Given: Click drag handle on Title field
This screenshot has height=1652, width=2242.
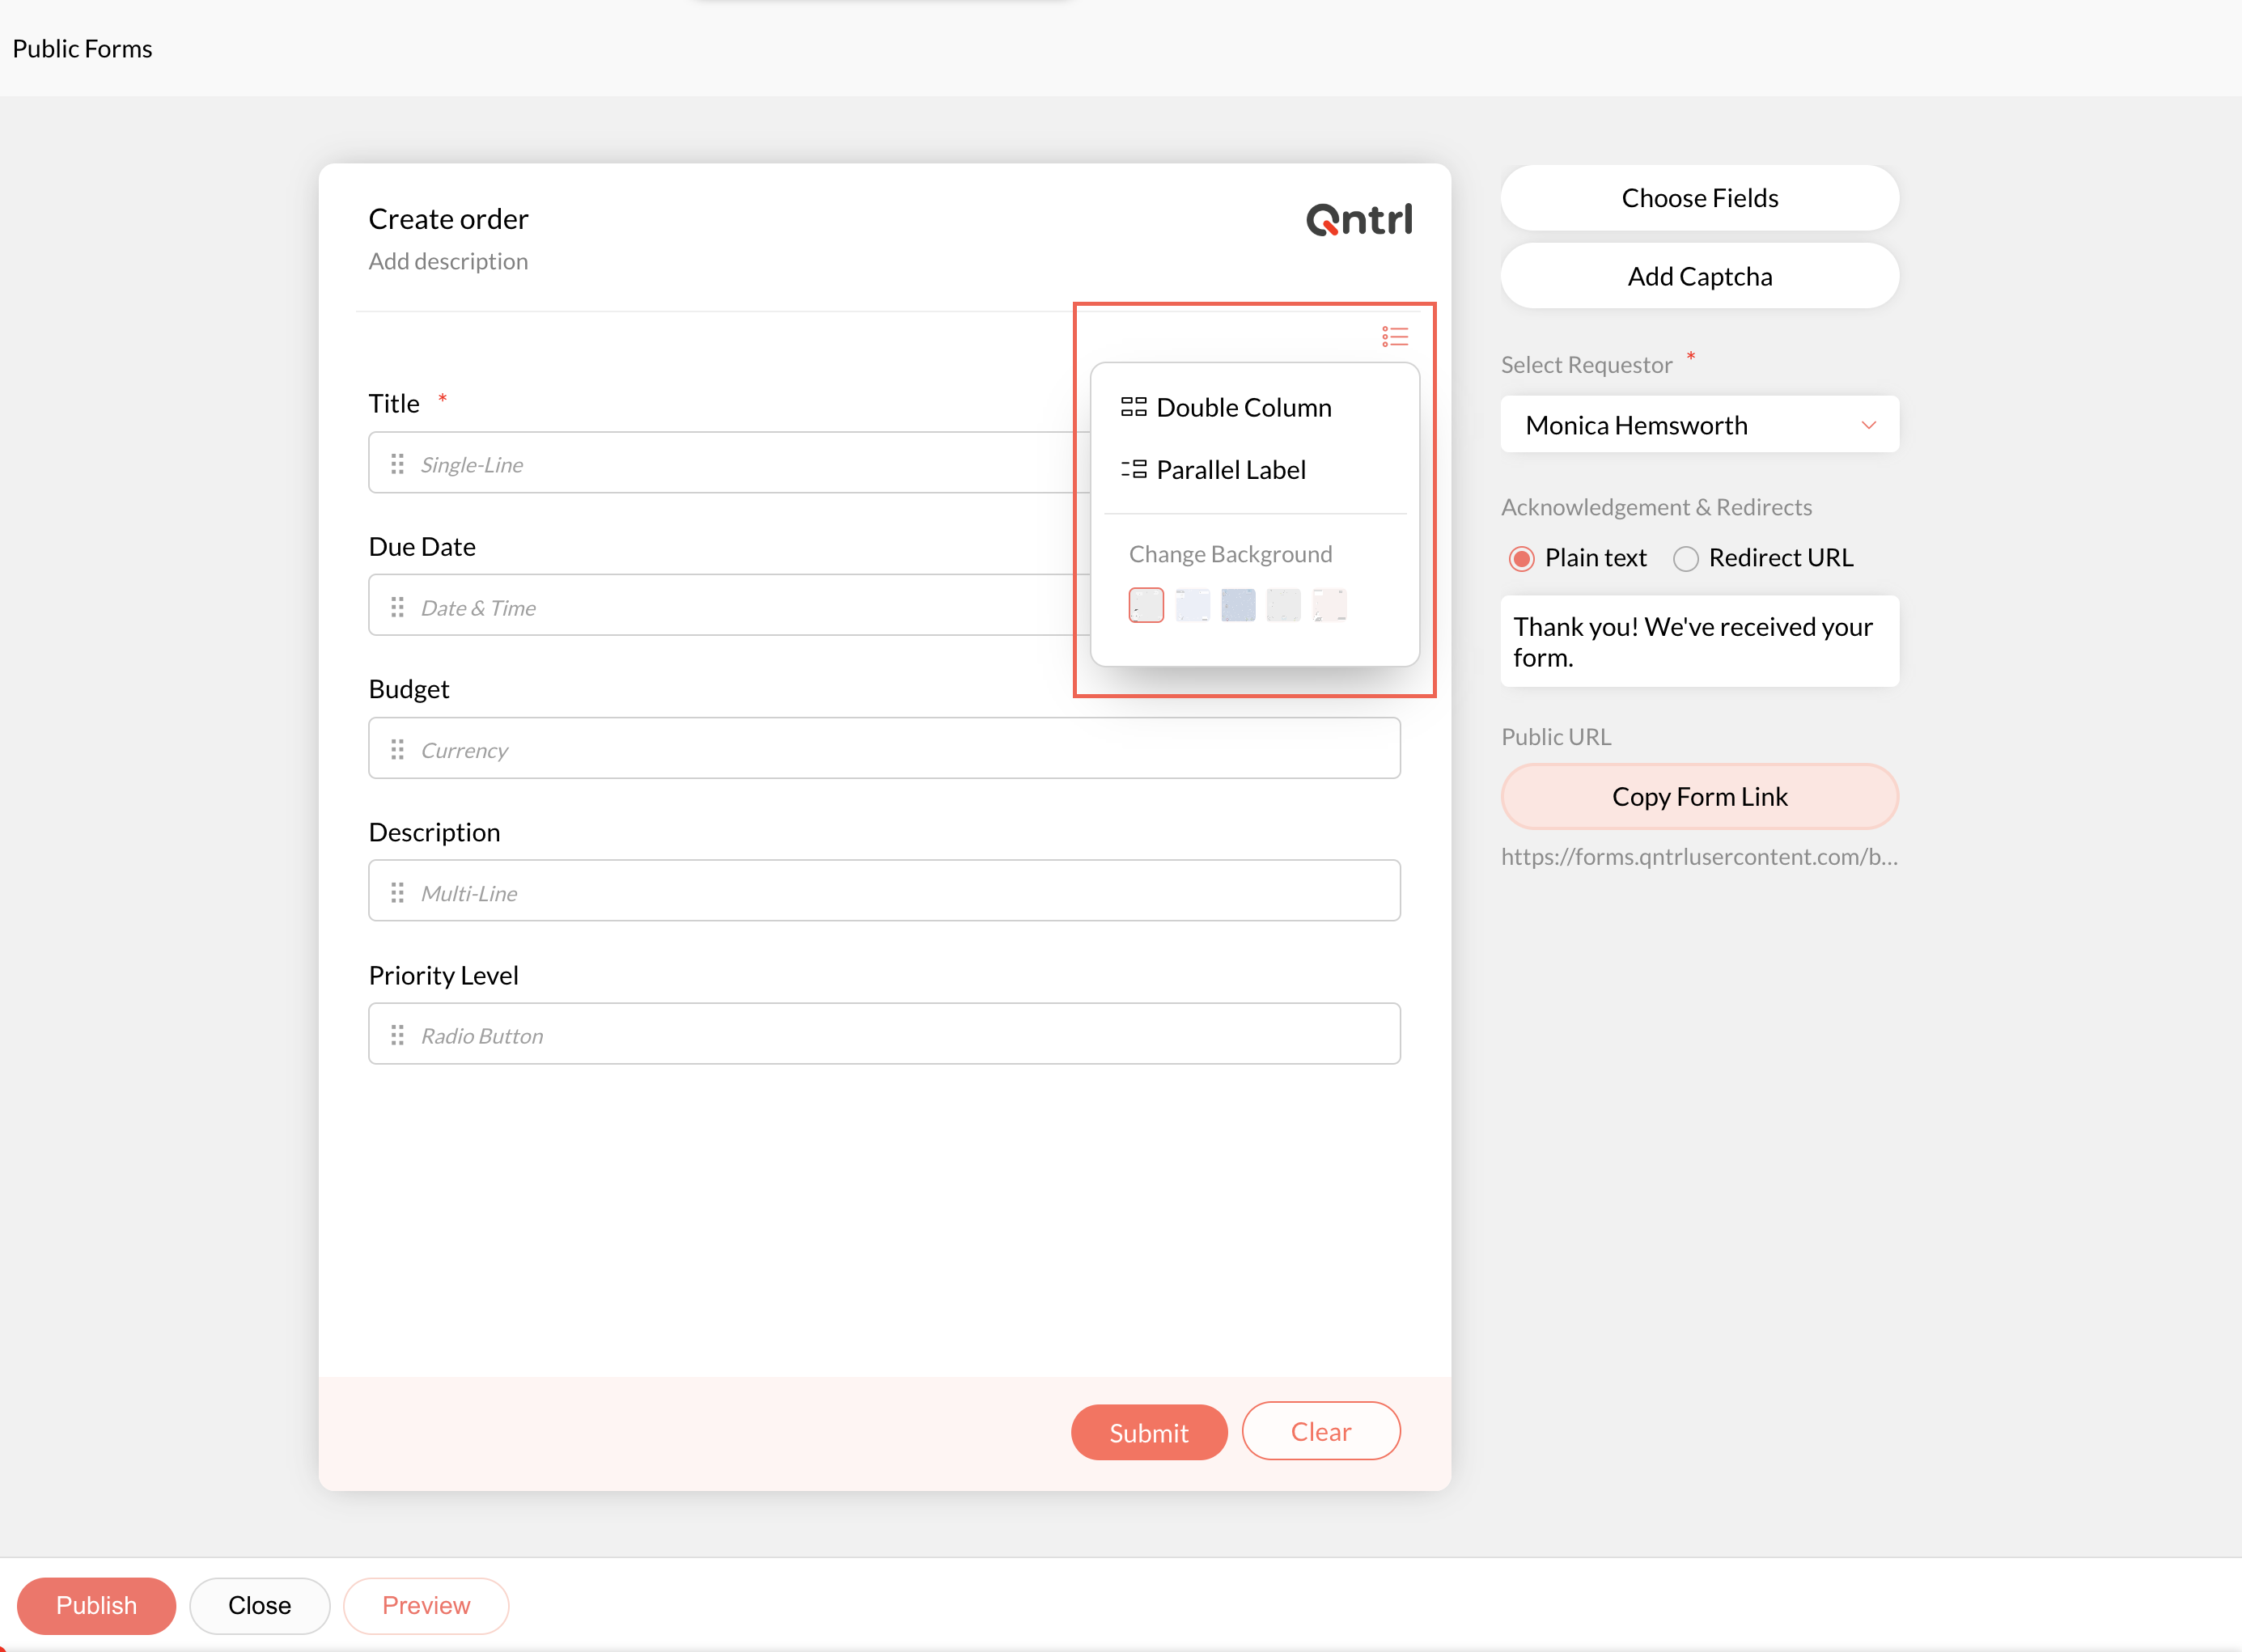Looking at the screenshot, I should click(x=397, y=464).
